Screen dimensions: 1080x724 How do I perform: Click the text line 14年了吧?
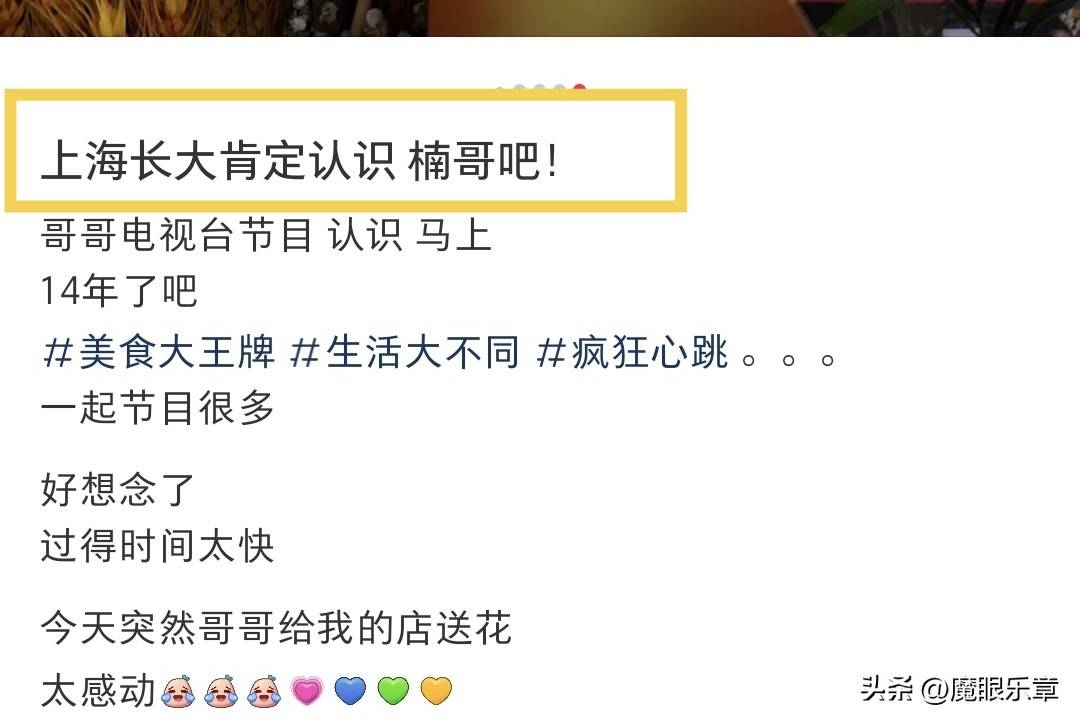pyautogui.click(x=119, y=290)
